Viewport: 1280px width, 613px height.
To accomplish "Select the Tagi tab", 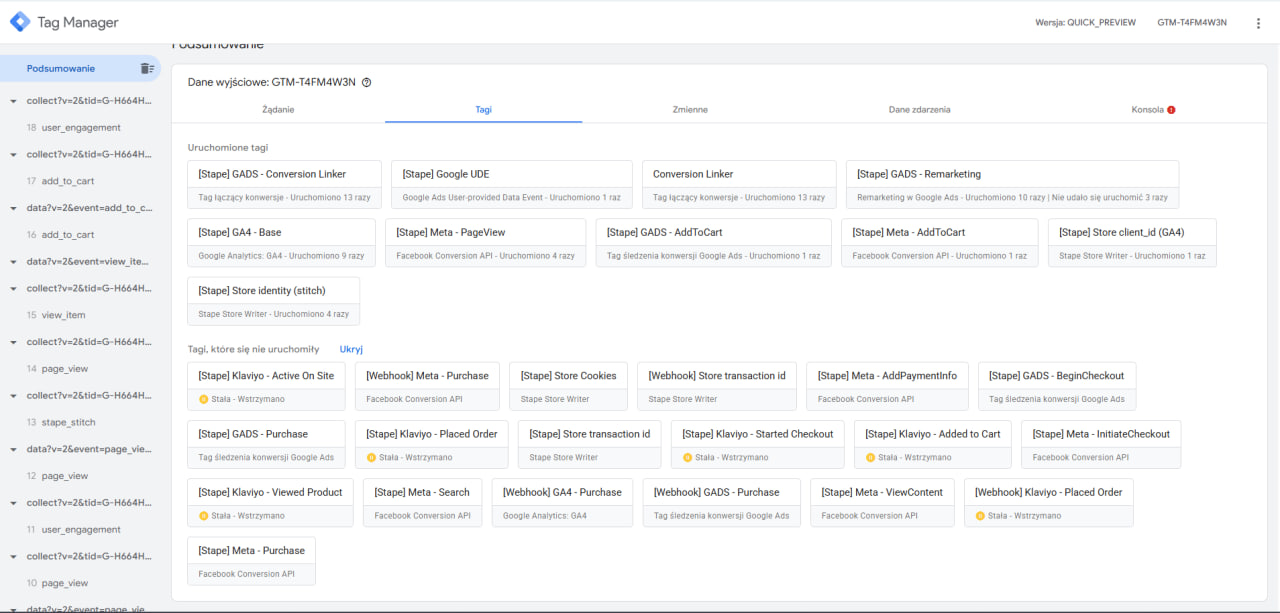I will coord(484,109).
